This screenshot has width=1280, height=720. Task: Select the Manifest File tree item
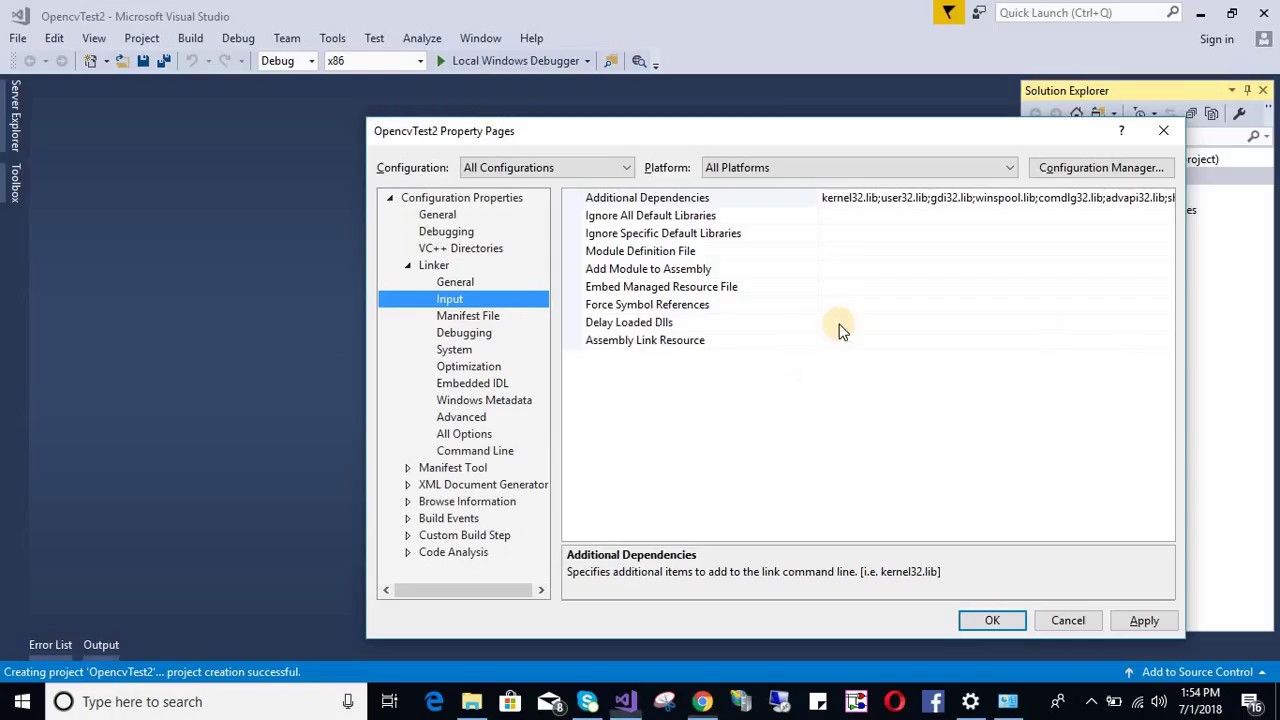pos(468,316)
